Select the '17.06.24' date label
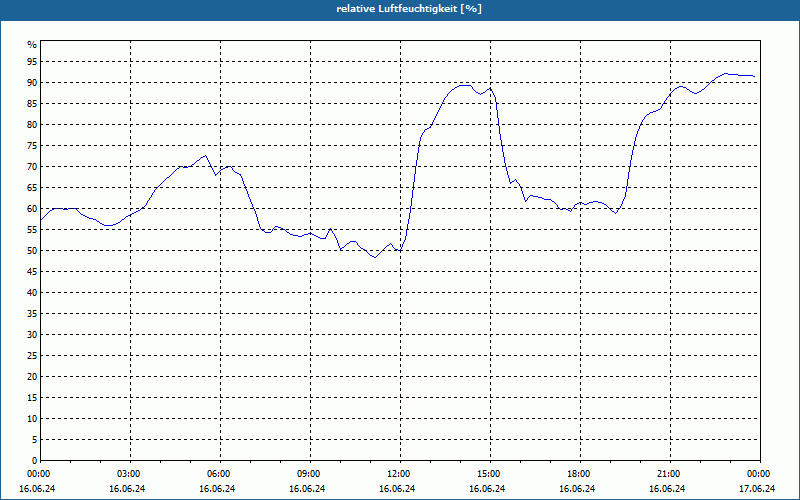 757,489
